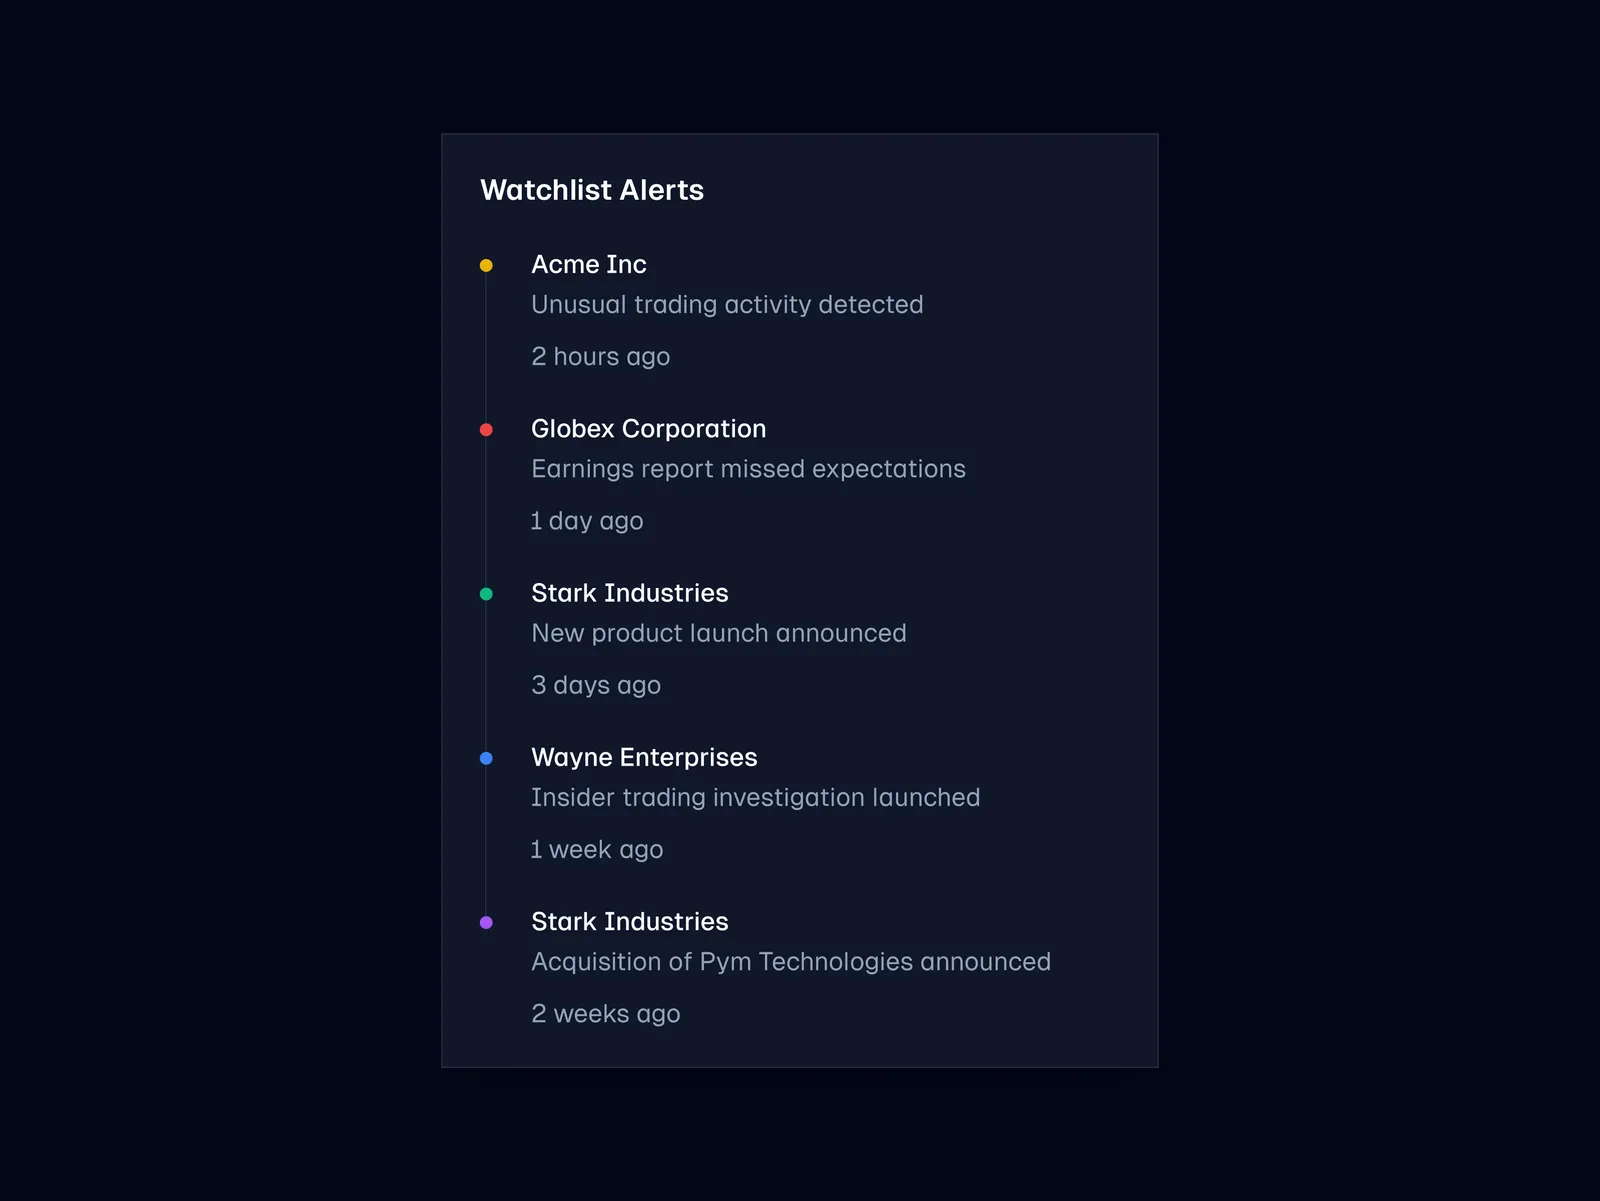
Task: Open the Wayne Enterprises alert title
Action: point(644,757)
